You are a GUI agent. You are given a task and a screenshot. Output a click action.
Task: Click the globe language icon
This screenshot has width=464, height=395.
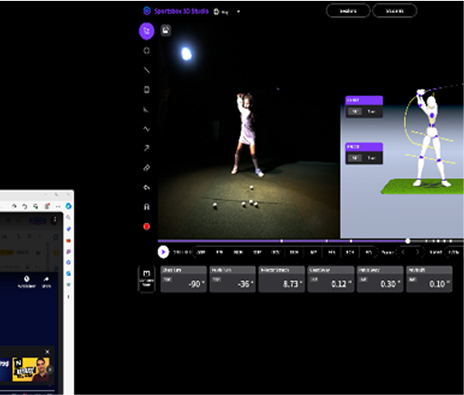pos(216,12)
